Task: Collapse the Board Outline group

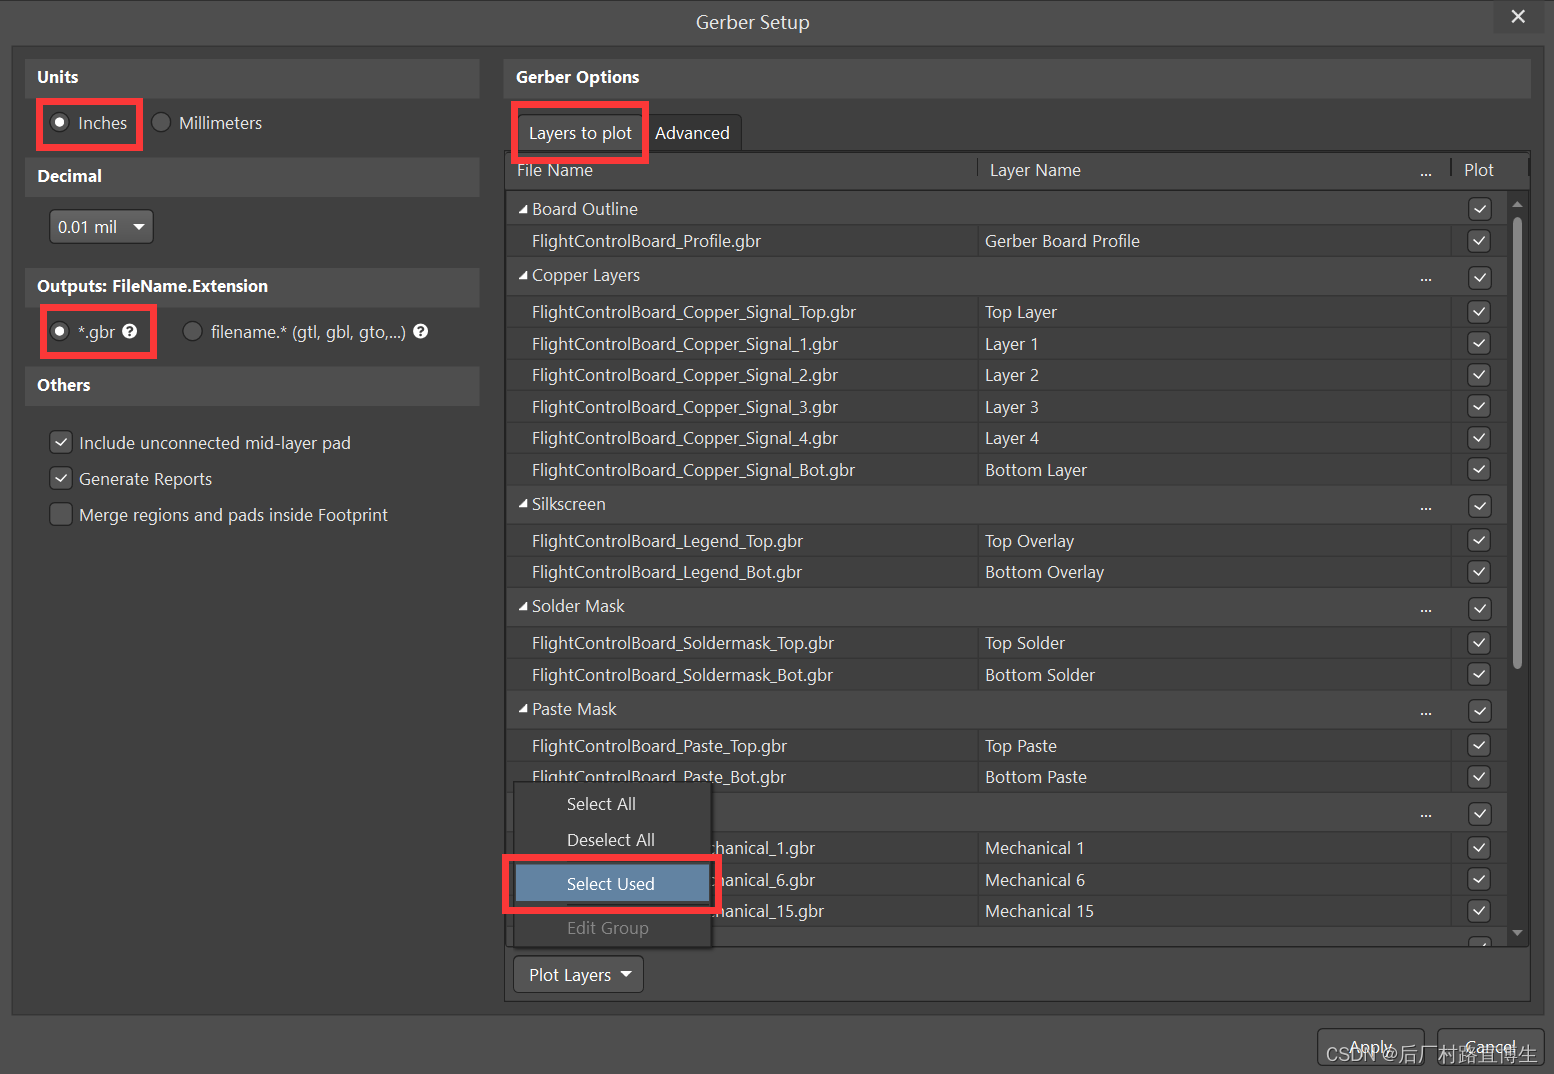Action: point(523,209)
